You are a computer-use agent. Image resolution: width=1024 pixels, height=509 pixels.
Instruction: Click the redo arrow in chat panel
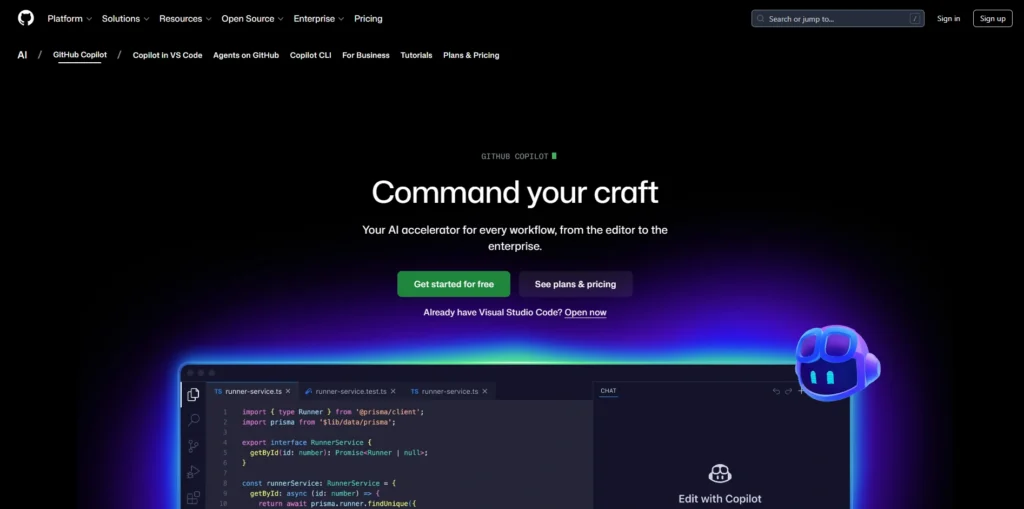788,391
